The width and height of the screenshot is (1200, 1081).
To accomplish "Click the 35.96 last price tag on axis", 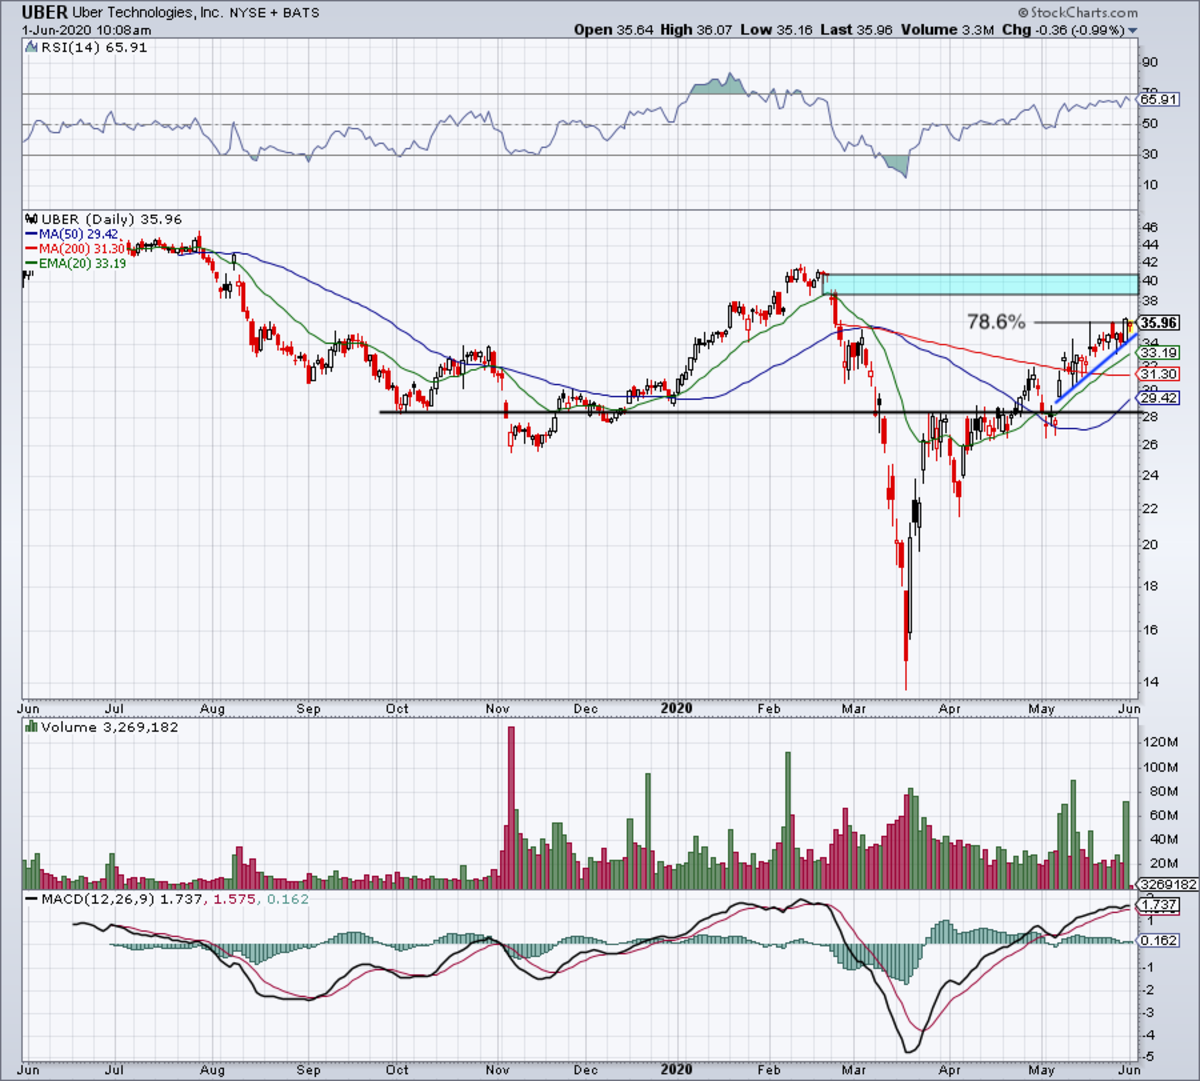I will coord(1159,323).
